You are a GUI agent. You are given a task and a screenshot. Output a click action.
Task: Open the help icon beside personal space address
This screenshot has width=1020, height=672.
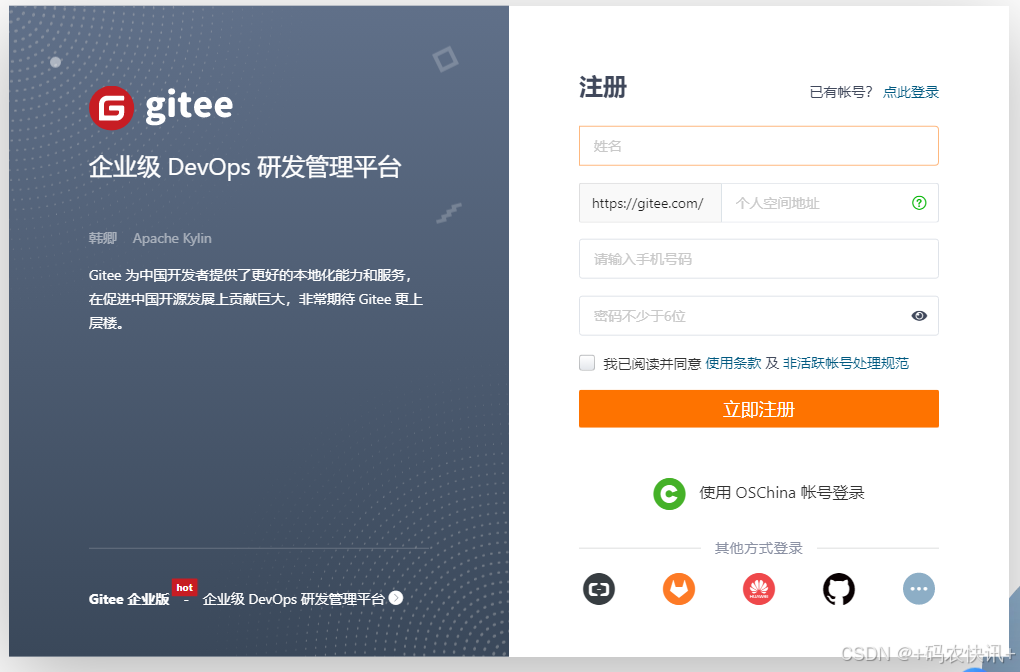pos(919,203)
